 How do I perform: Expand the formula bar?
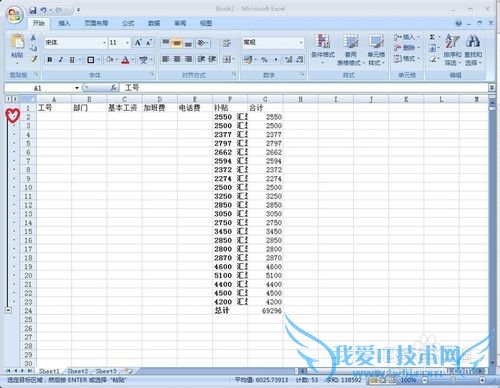coord(491,88)
